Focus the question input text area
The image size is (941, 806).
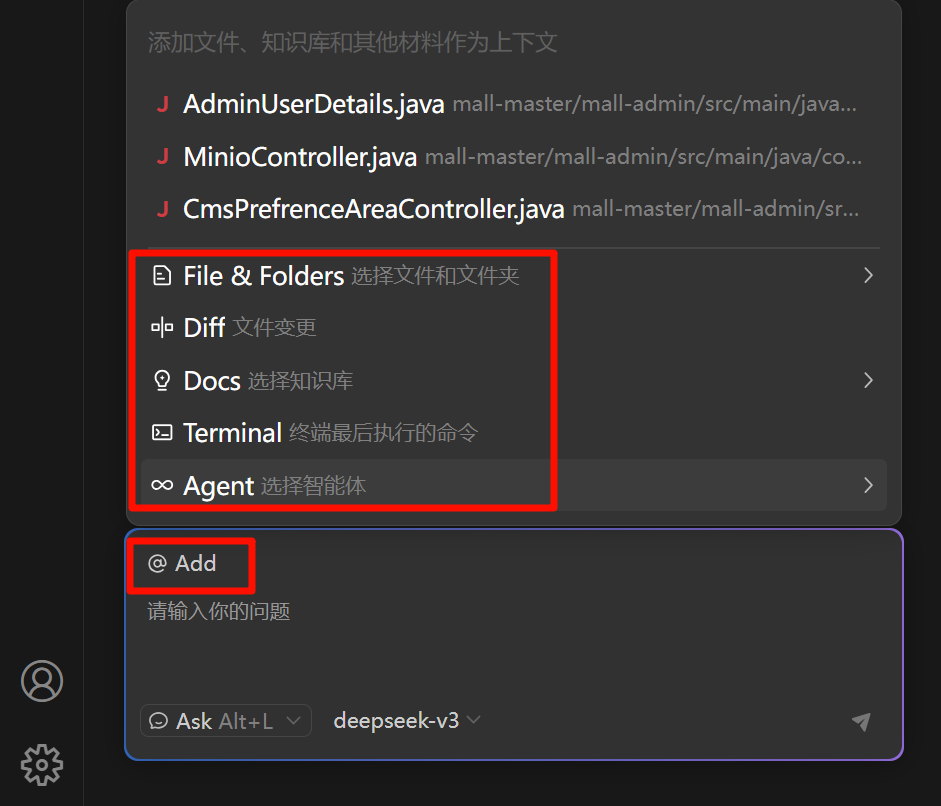click(x=500, y=640)
